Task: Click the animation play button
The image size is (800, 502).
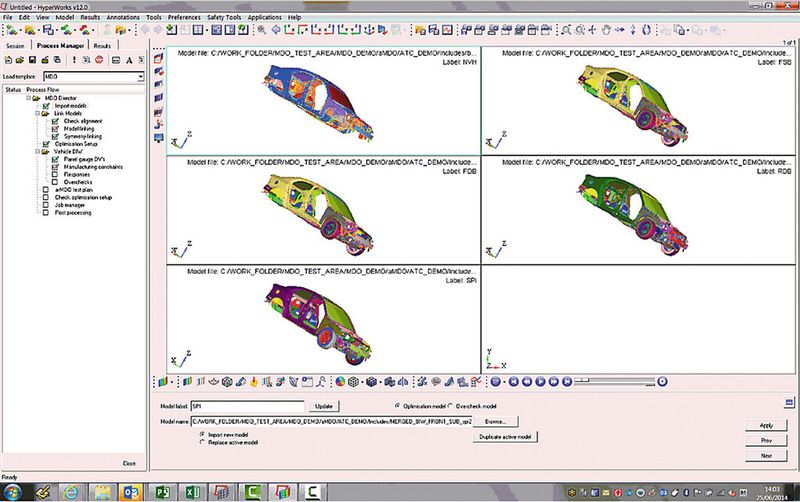Action: point(540,382)
